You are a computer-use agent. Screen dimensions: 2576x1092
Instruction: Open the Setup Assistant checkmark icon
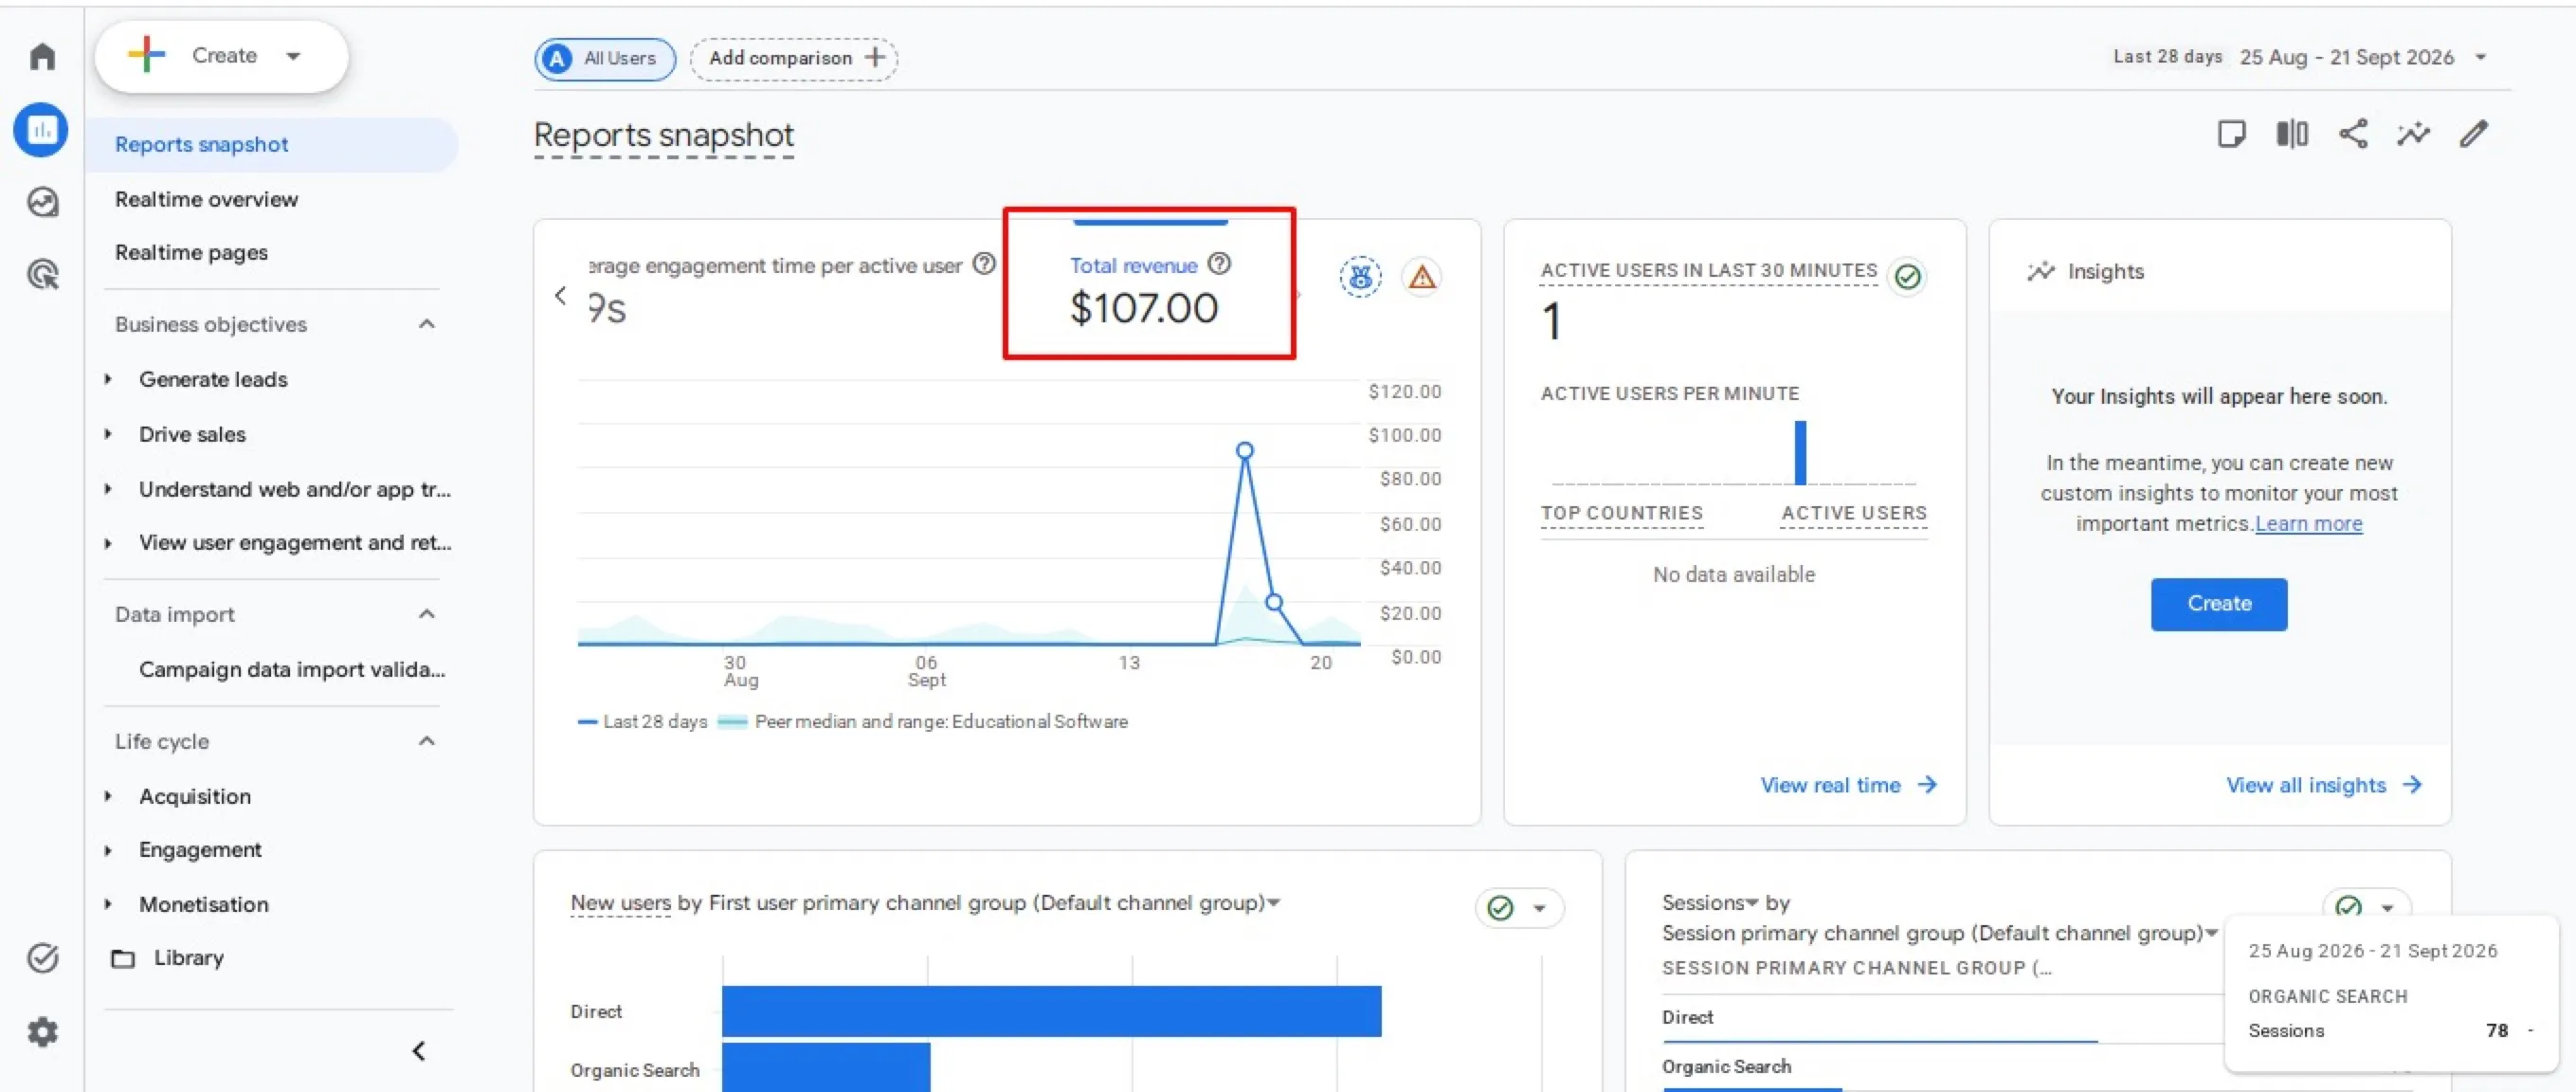pos(42,958)
